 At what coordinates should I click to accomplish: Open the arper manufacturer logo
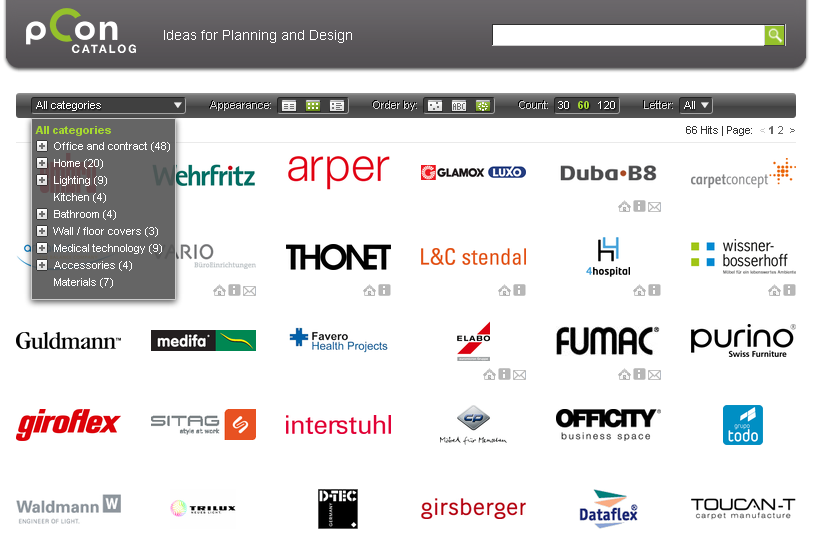(x=338, y=170)
